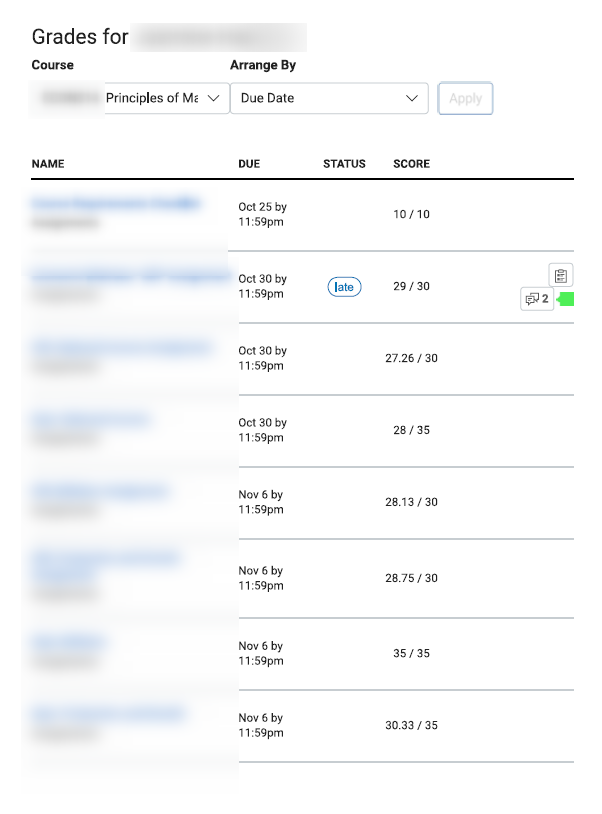Viewport: 602px width, 814px height.
Task: Click the NAME column header
Action: coord(48,164)
